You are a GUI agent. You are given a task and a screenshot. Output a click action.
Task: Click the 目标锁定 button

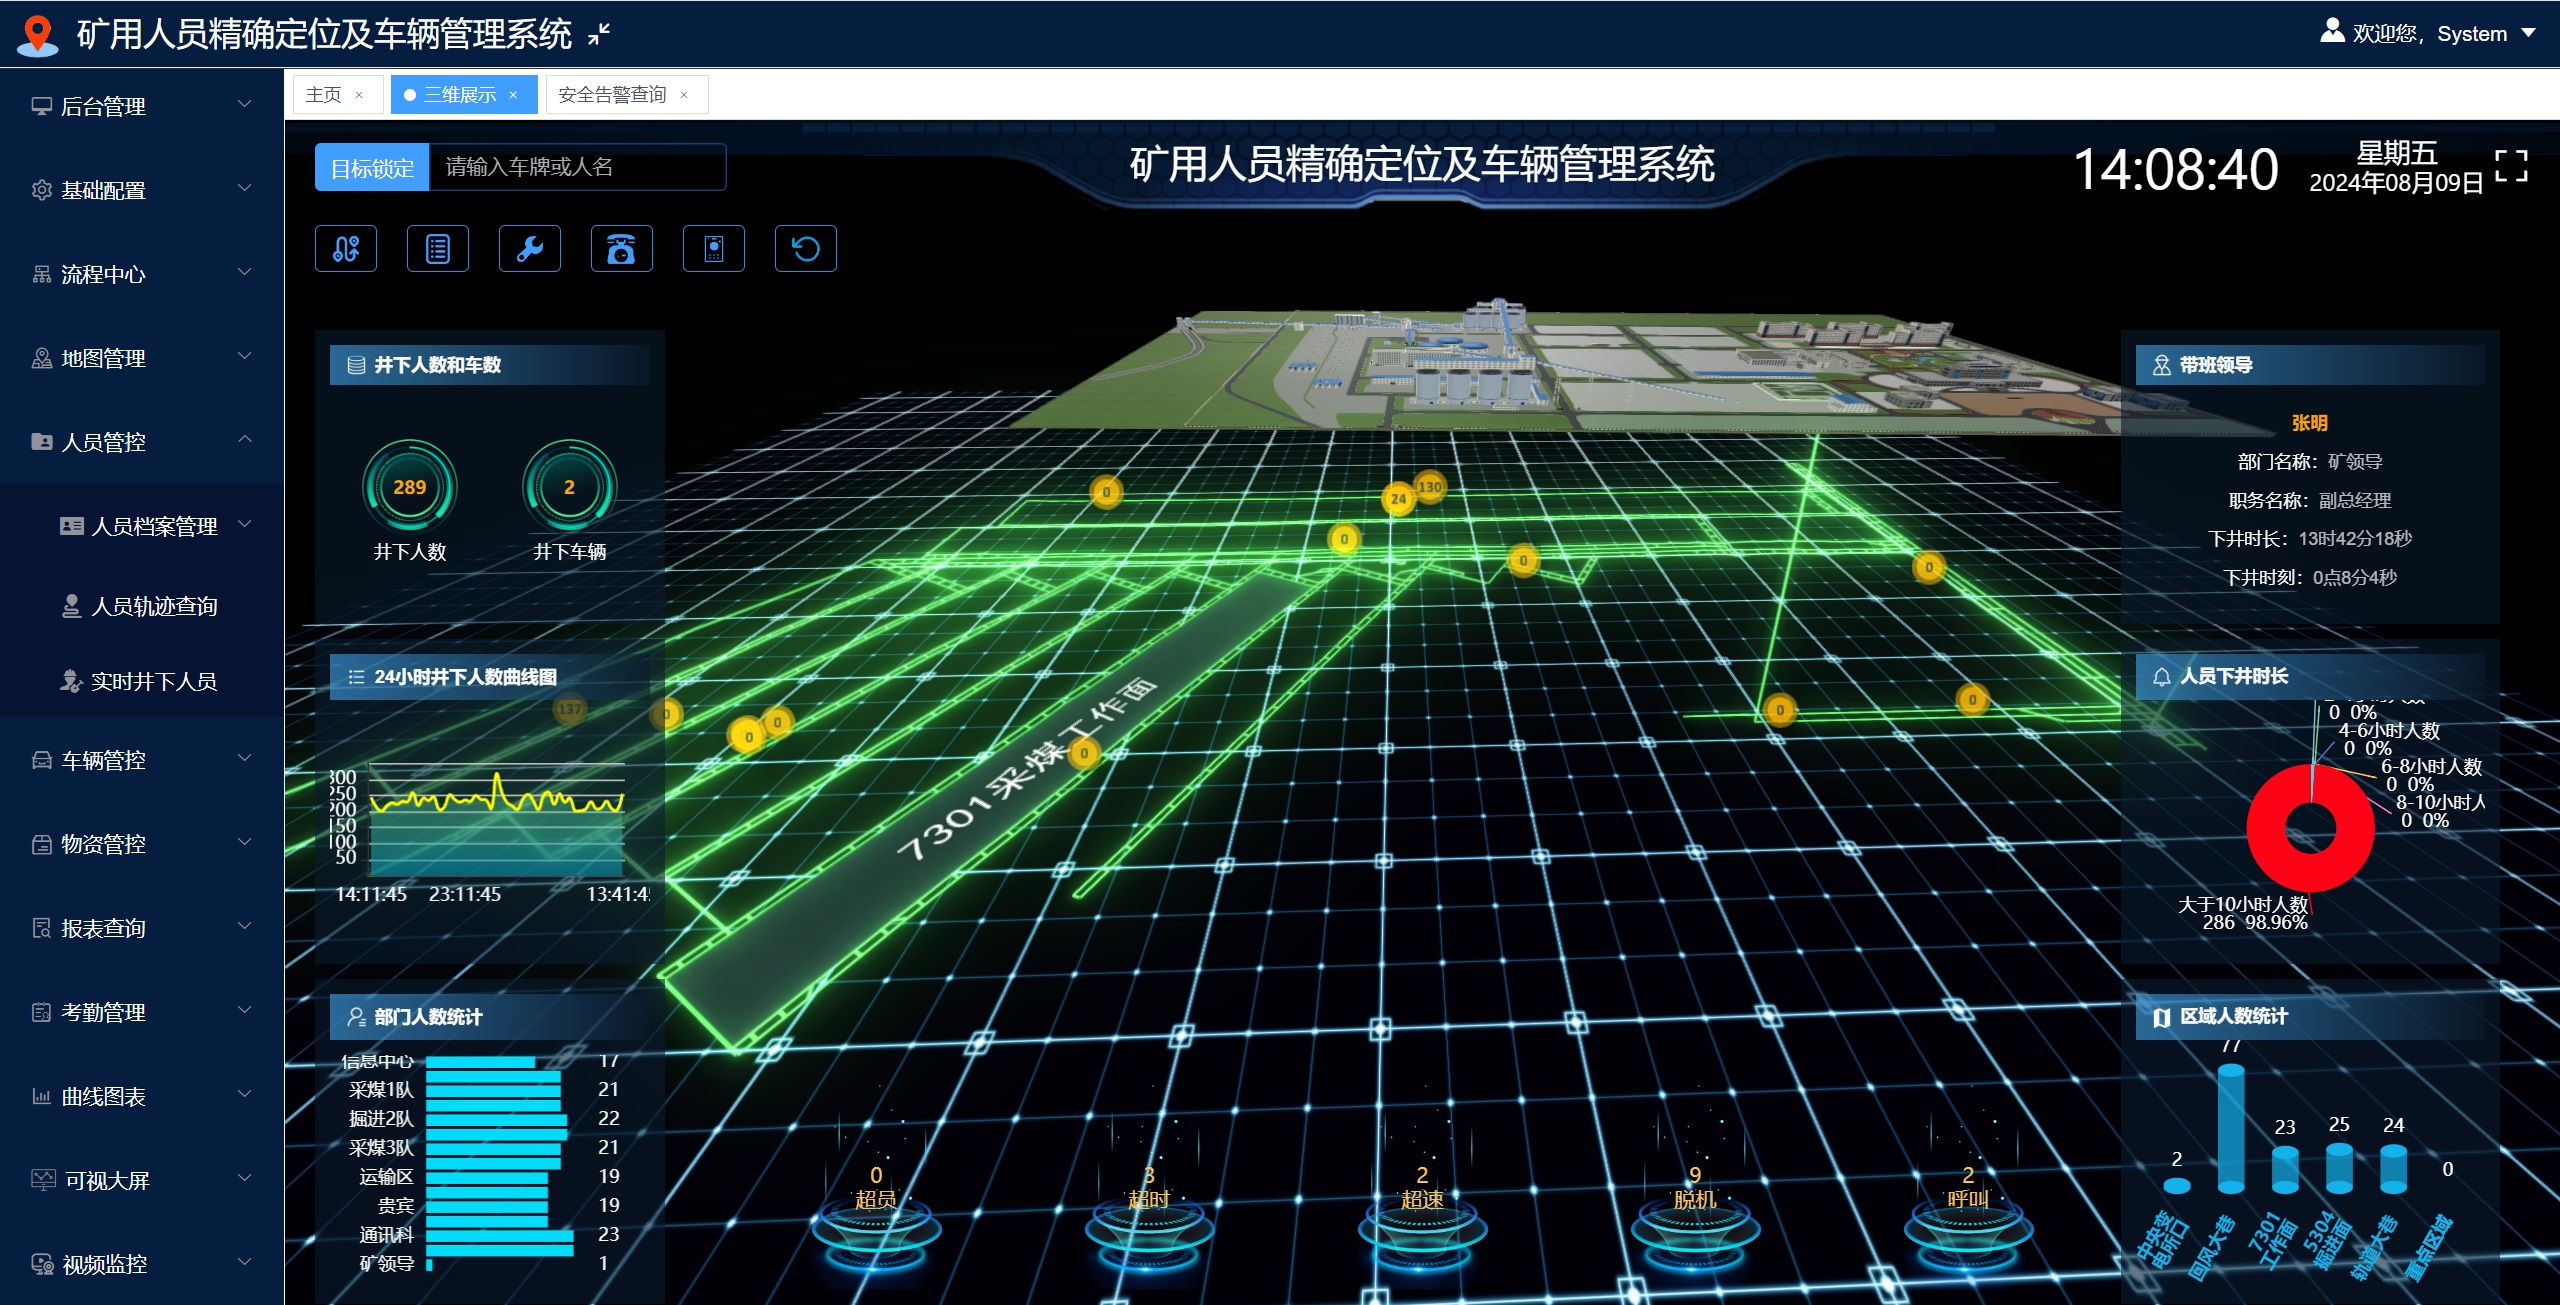coord(372,167)
